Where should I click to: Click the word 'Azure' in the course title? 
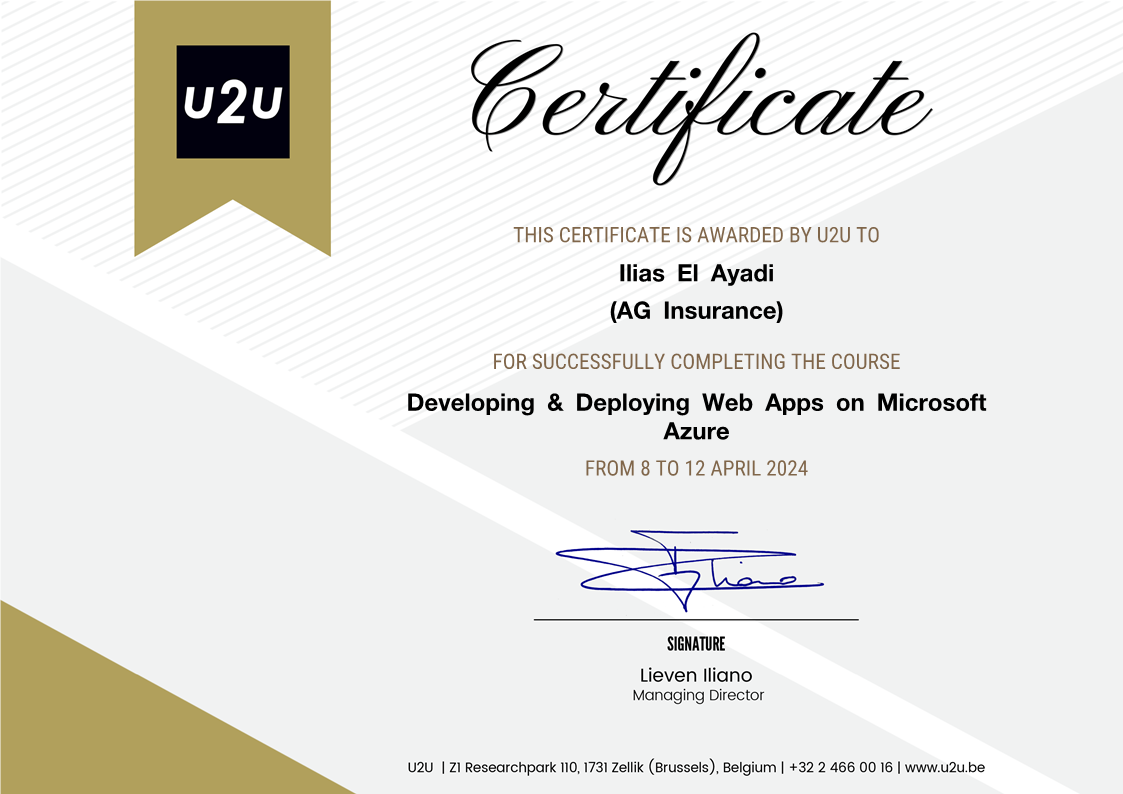[x=696, y=432]
